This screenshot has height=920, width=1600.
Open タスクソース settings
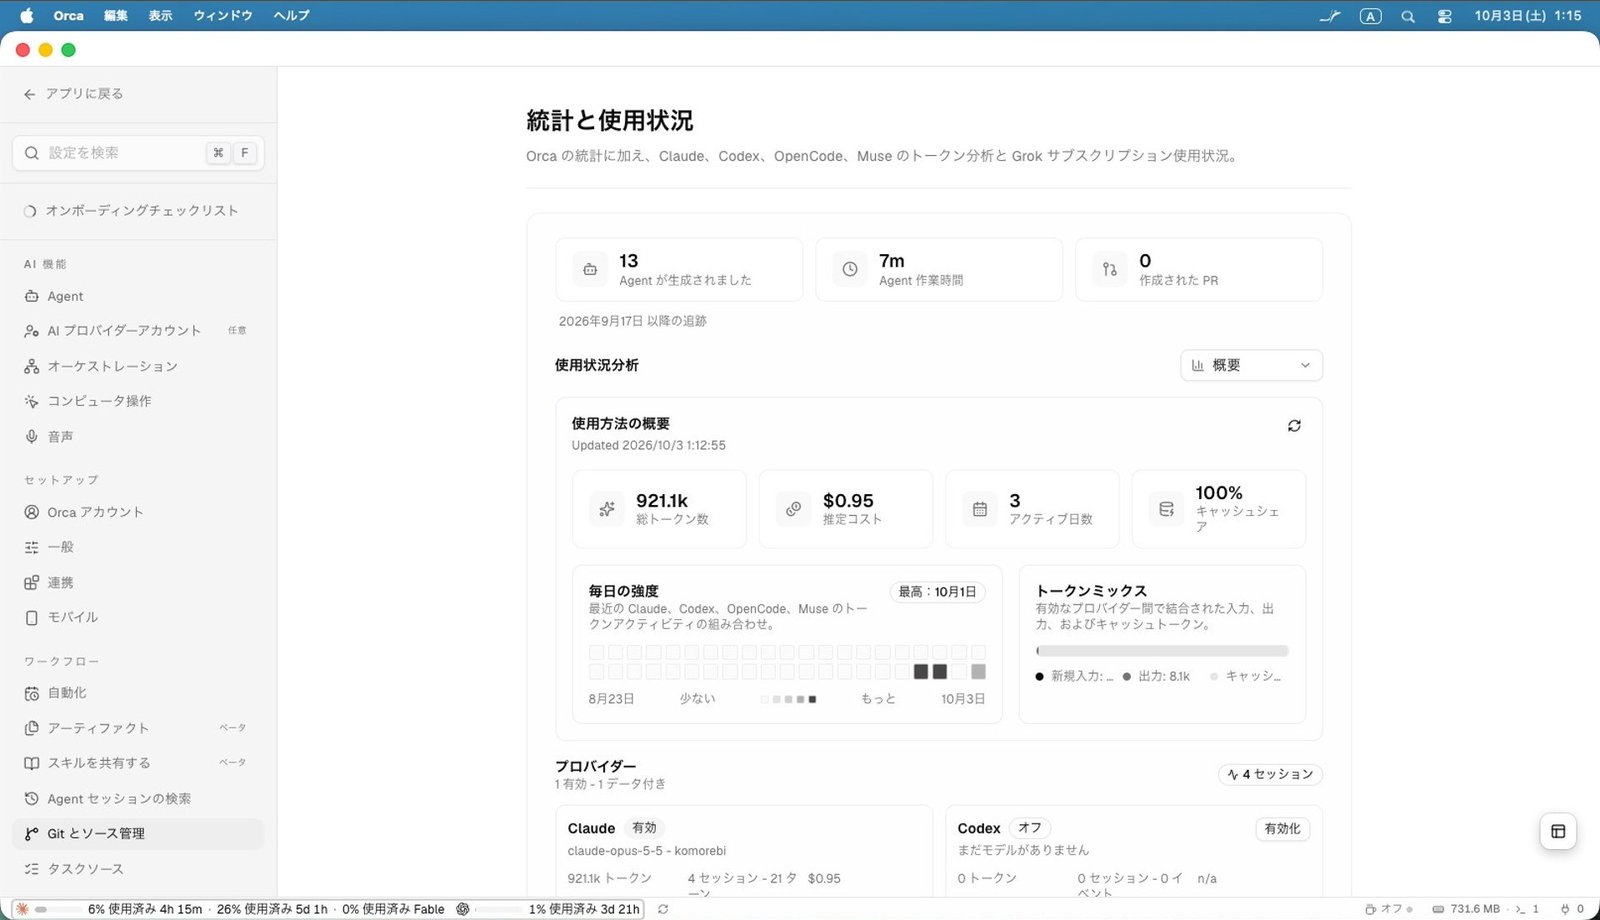tap(138, 869)
